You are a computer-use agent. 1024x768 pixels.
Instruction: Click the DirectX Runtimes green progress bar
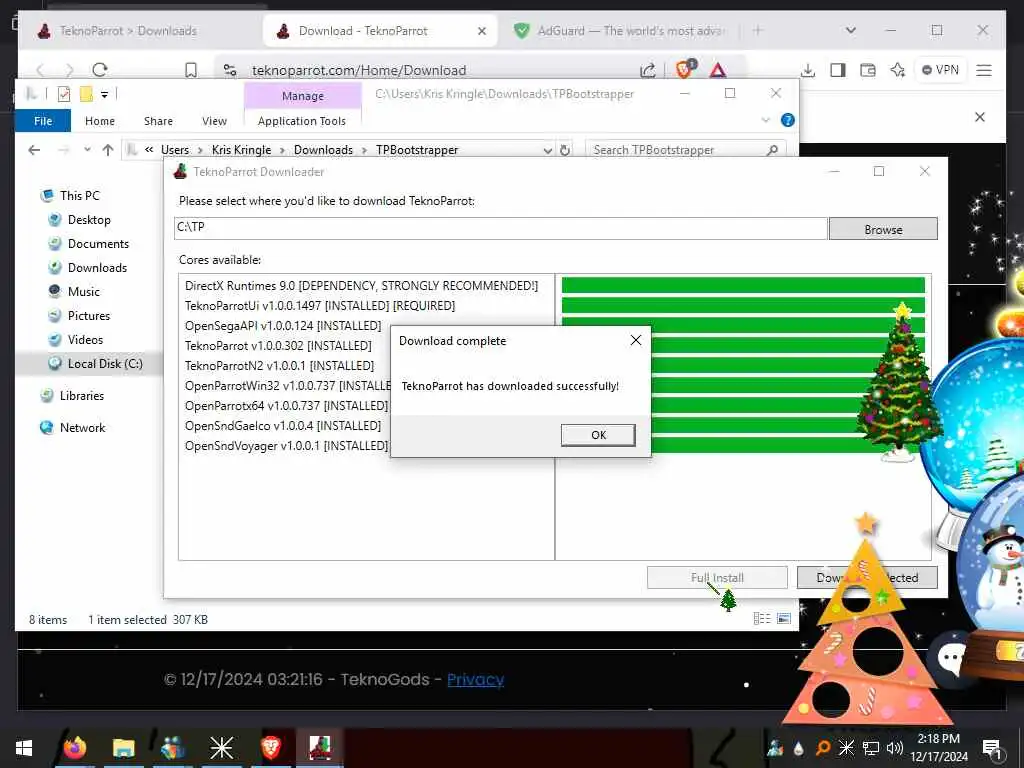pyautogui.click(x=743, y=285)
